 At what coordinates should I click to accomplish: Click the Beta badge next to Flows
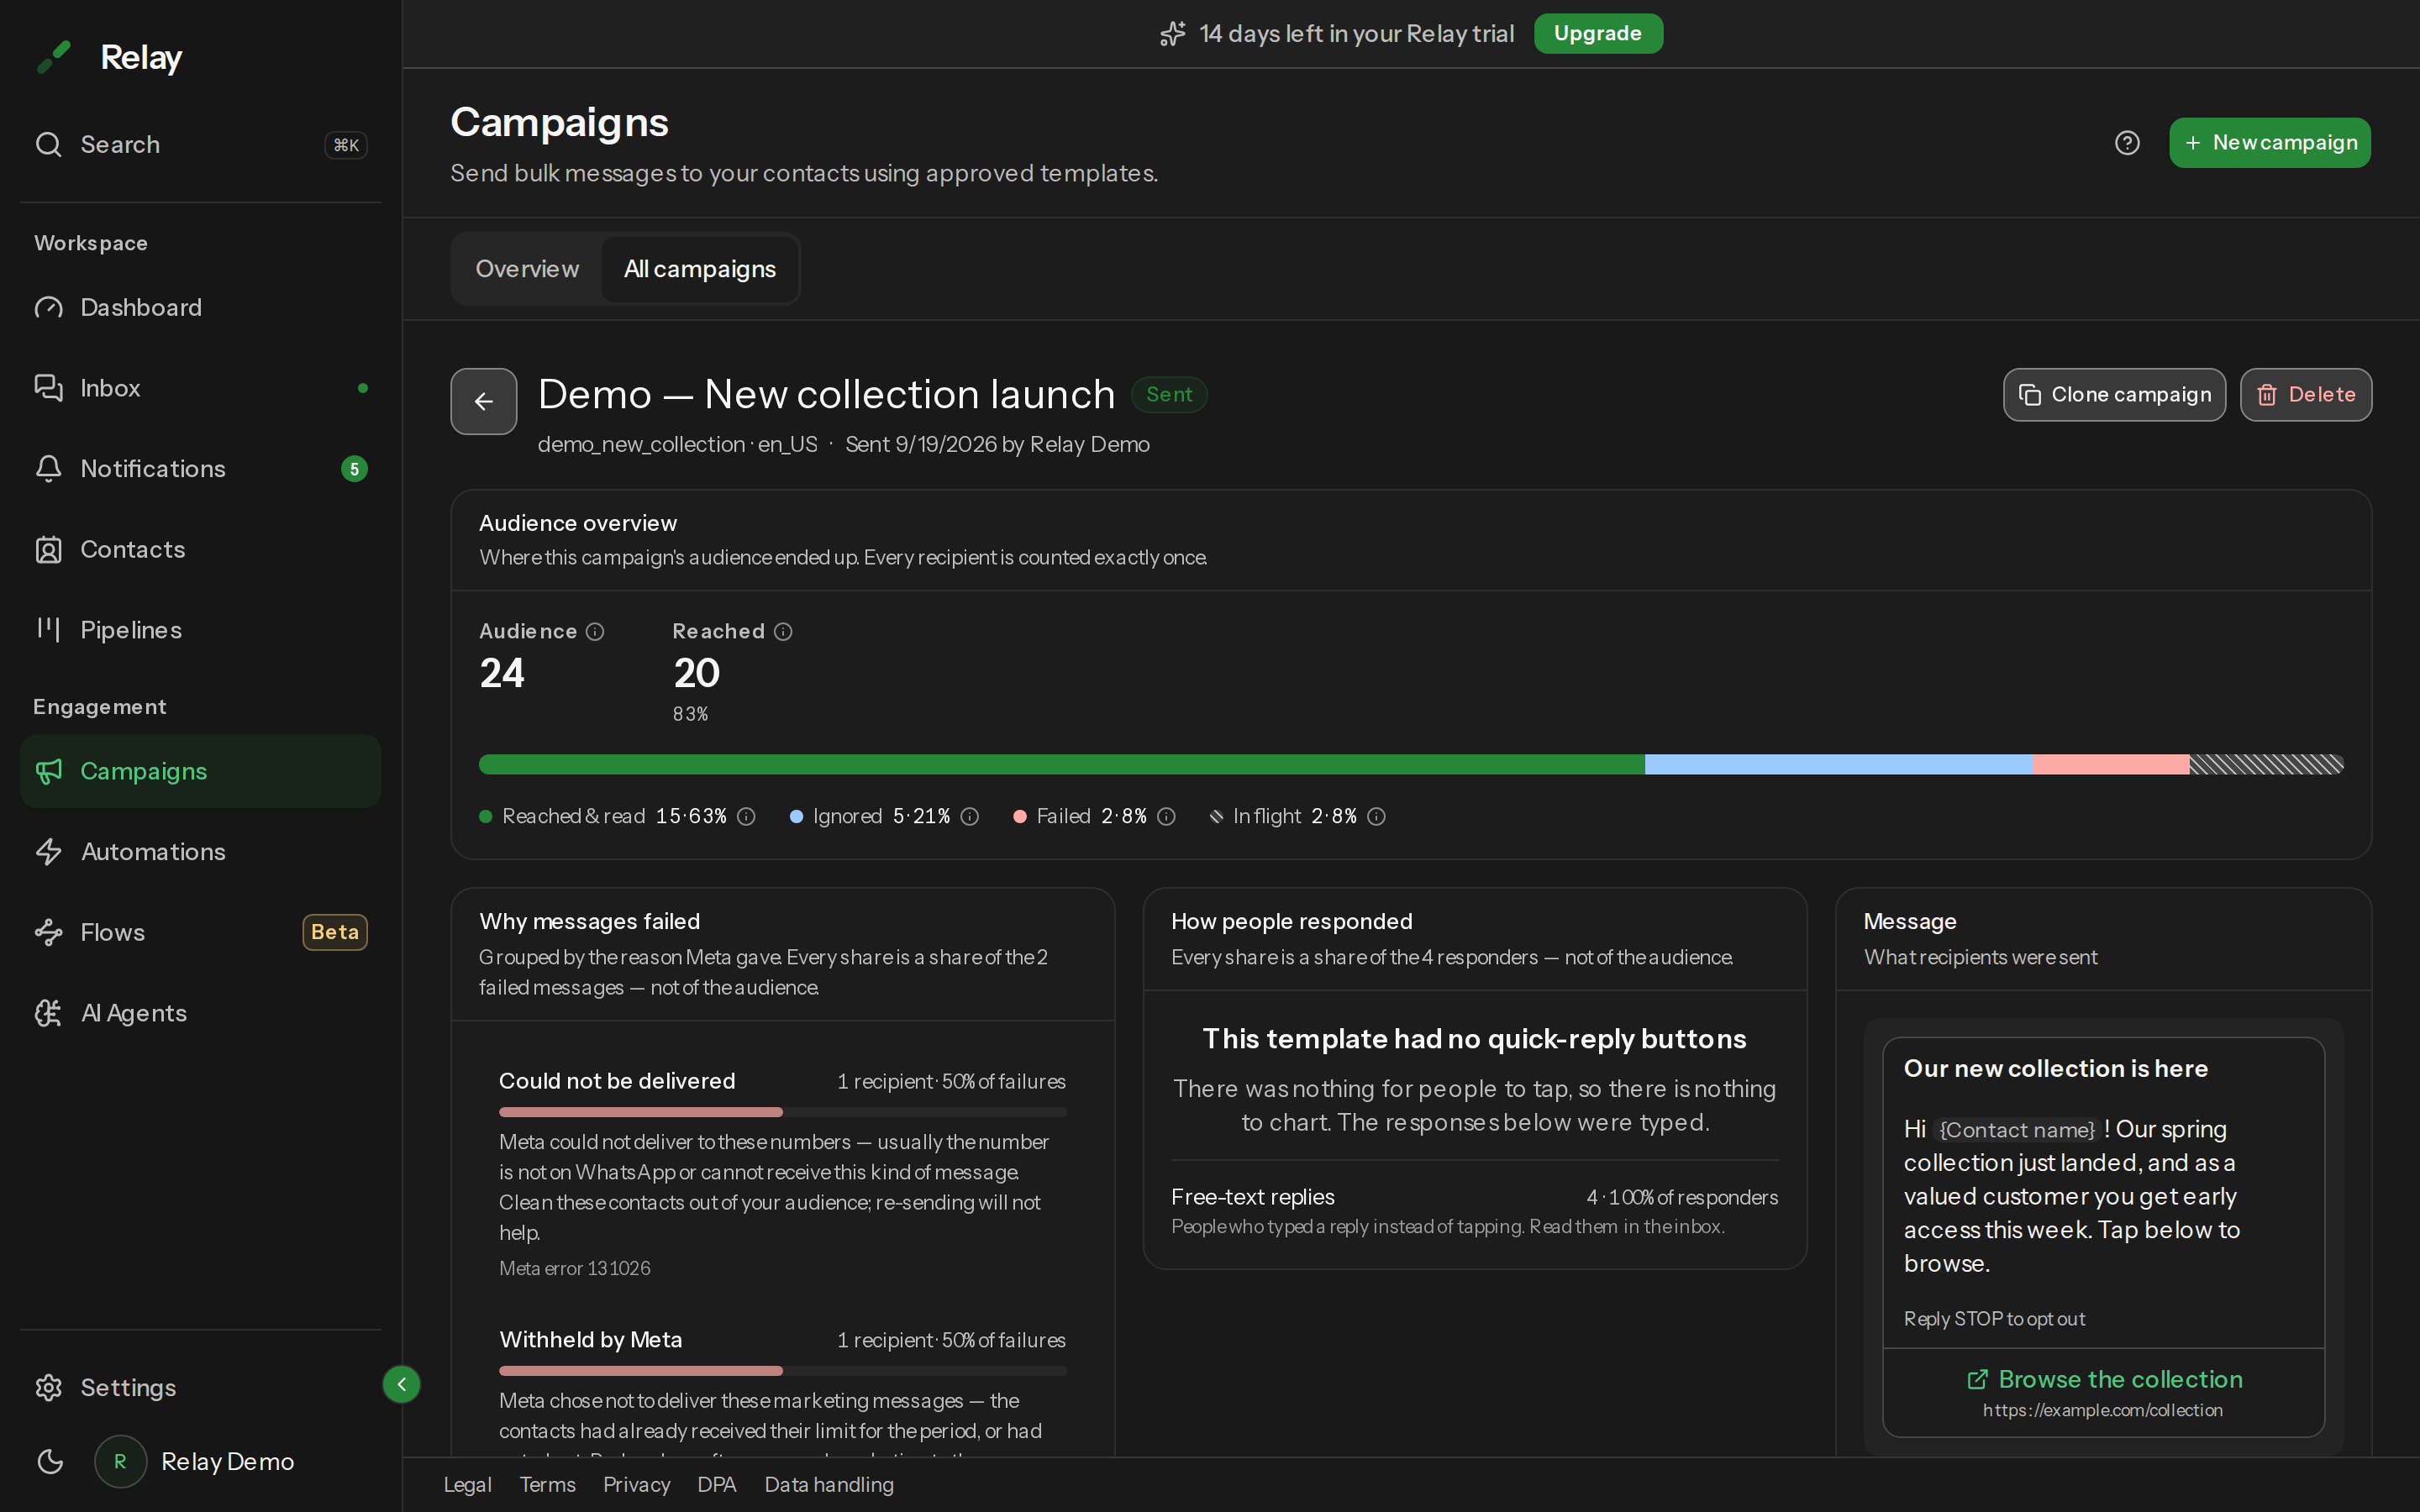pos(335,932)
